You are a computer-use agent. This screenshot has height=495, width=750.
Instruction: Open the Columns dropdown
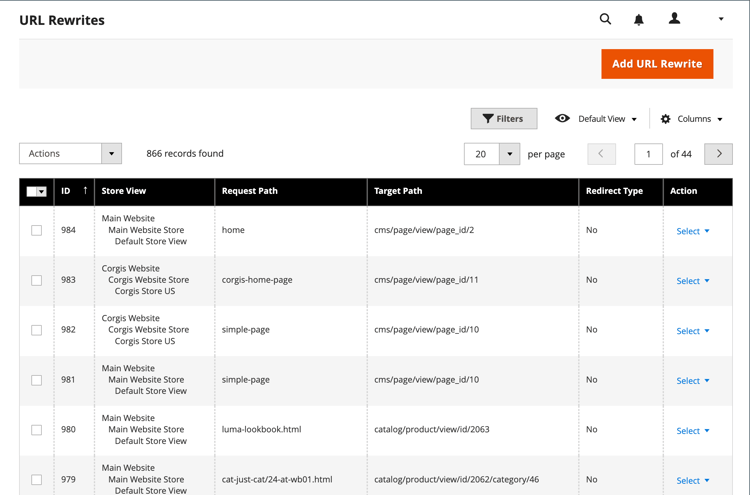700,119
